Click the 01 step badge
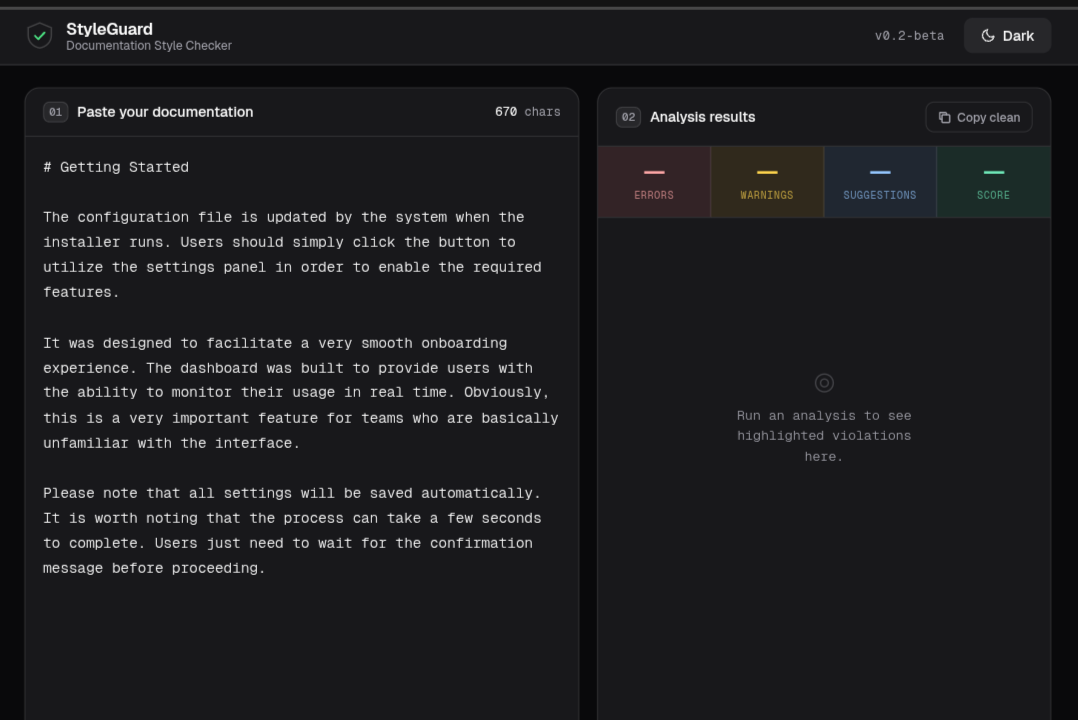The image size is (1078, 720). [x=55, y=112]
